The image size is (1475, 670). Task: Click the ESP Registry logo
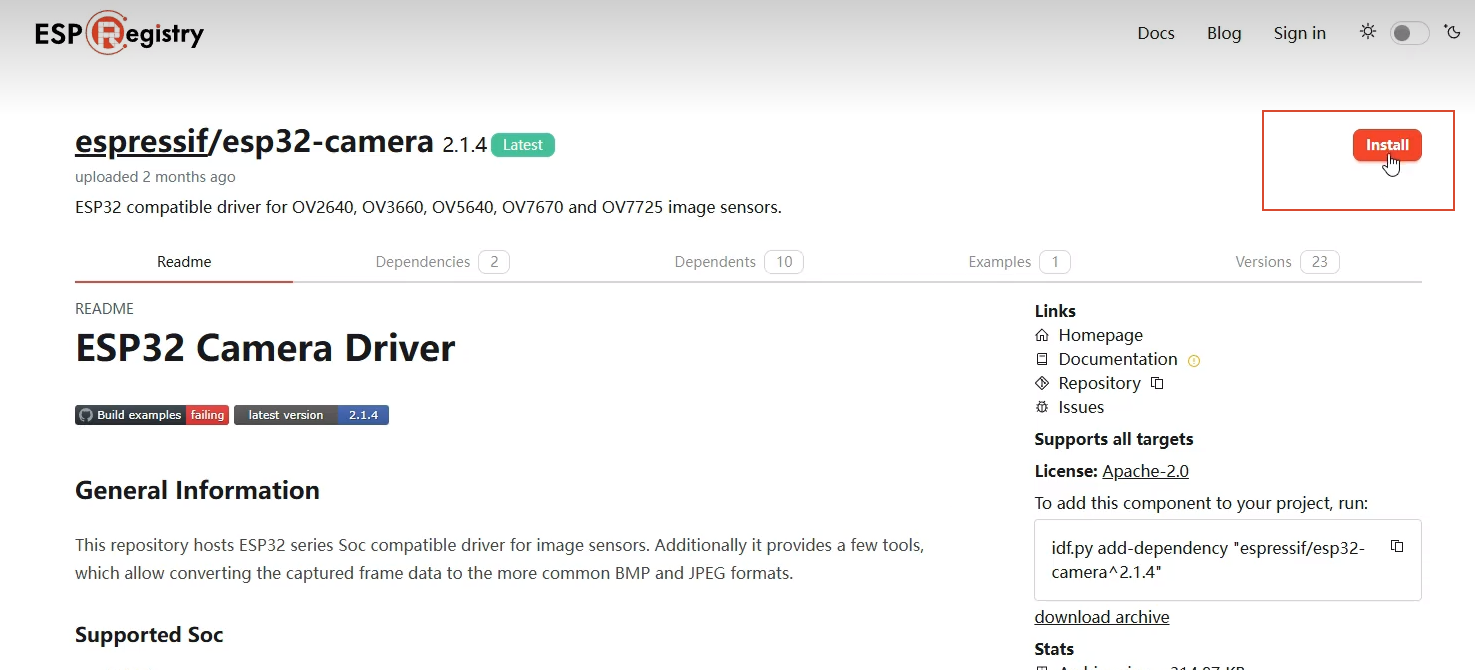click(119, 33)
